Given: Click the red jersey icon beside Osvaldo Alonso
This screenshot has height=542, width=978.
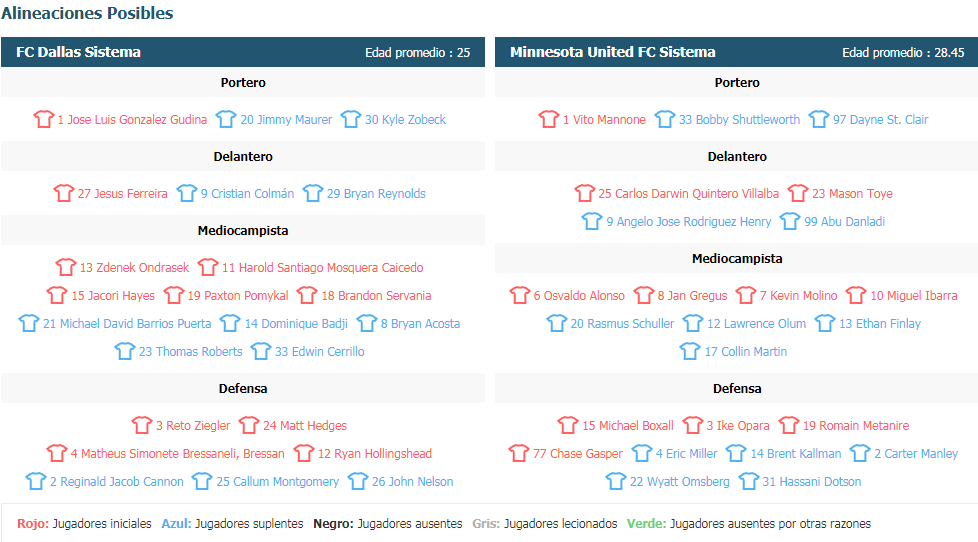Looking at the screenshot, I should pyautogui.click(x=520, y=294).
